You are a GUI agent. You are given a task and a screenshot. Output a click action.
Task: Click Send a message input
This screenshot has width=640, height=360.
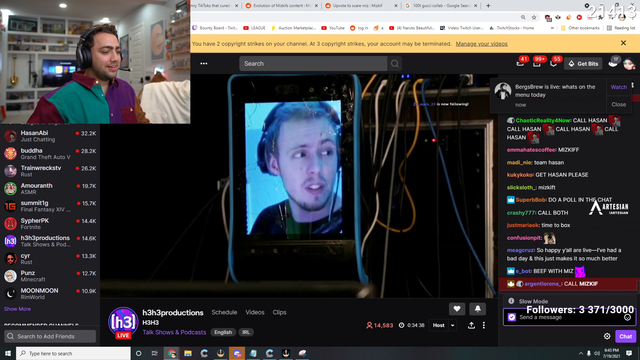(569, 317)
